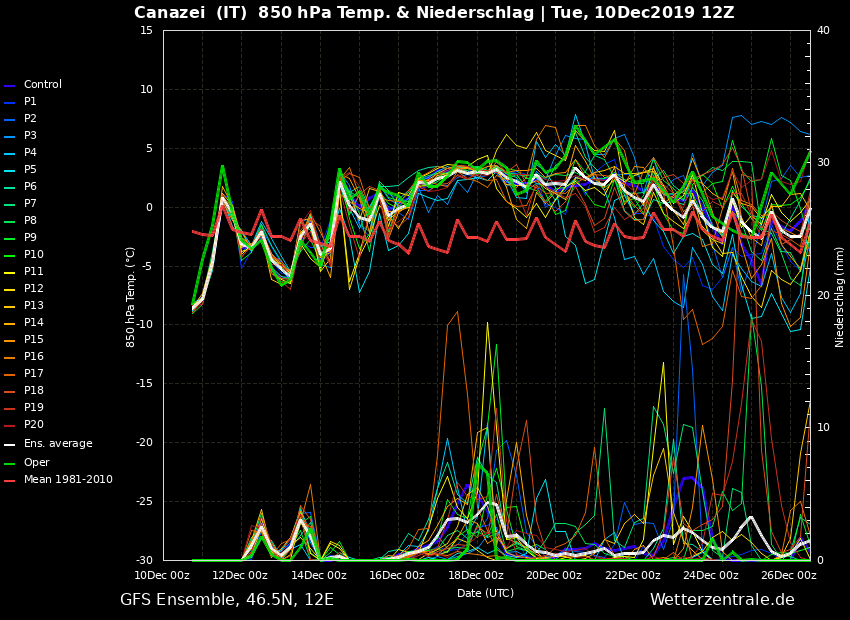Click the 'P16' legend label
The image size is (850, 620).
click(34, 356)
